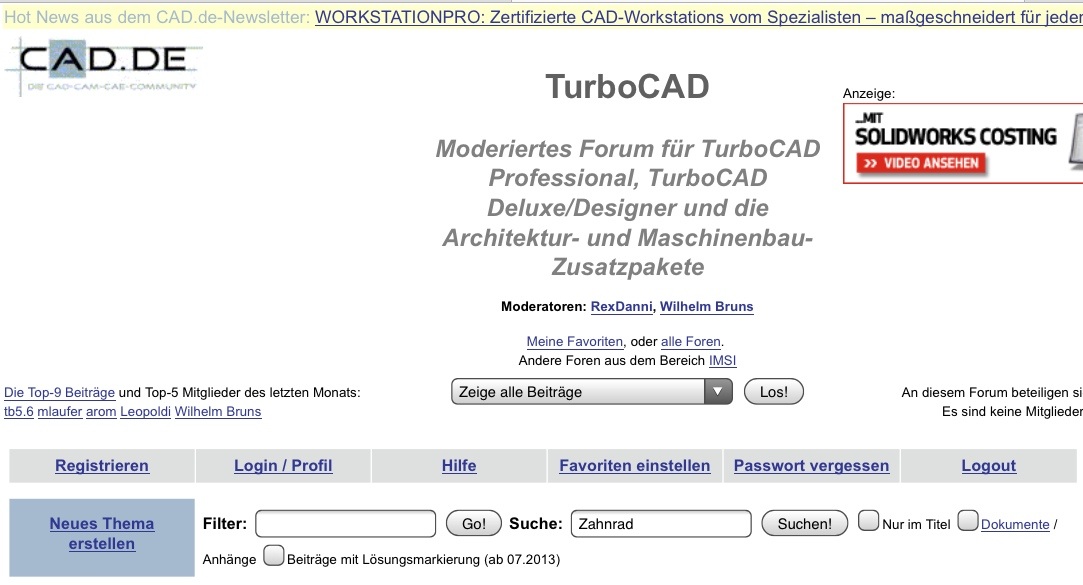Viewport: 1083px width, 585px height.
Task: Toggle the Dokumente / Anhänge checkbox
Action: 968,520
